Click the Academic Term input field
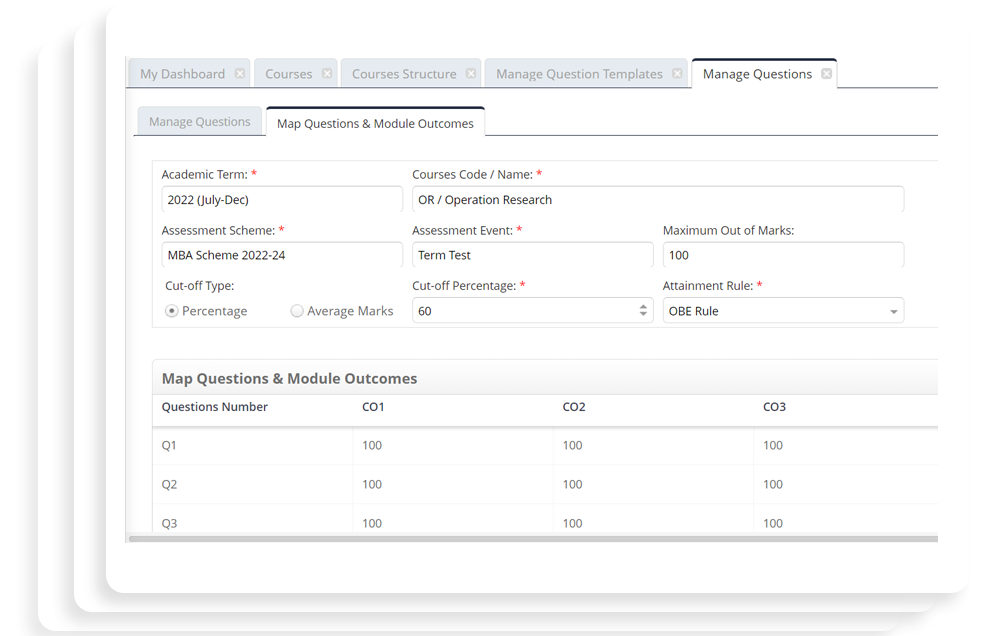The image size is (1000, 636). (x=281, y=199)
